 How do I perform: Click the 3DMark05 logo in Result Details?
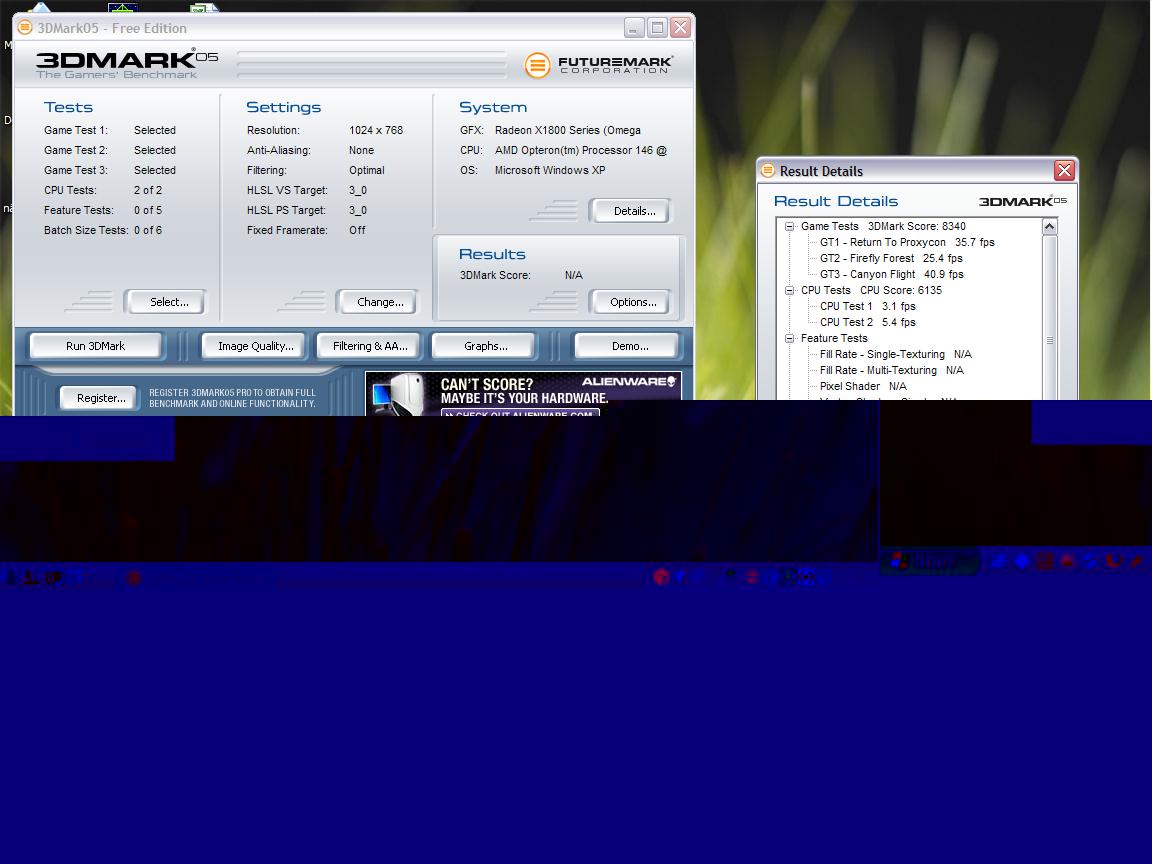(x=1022, y=201)
